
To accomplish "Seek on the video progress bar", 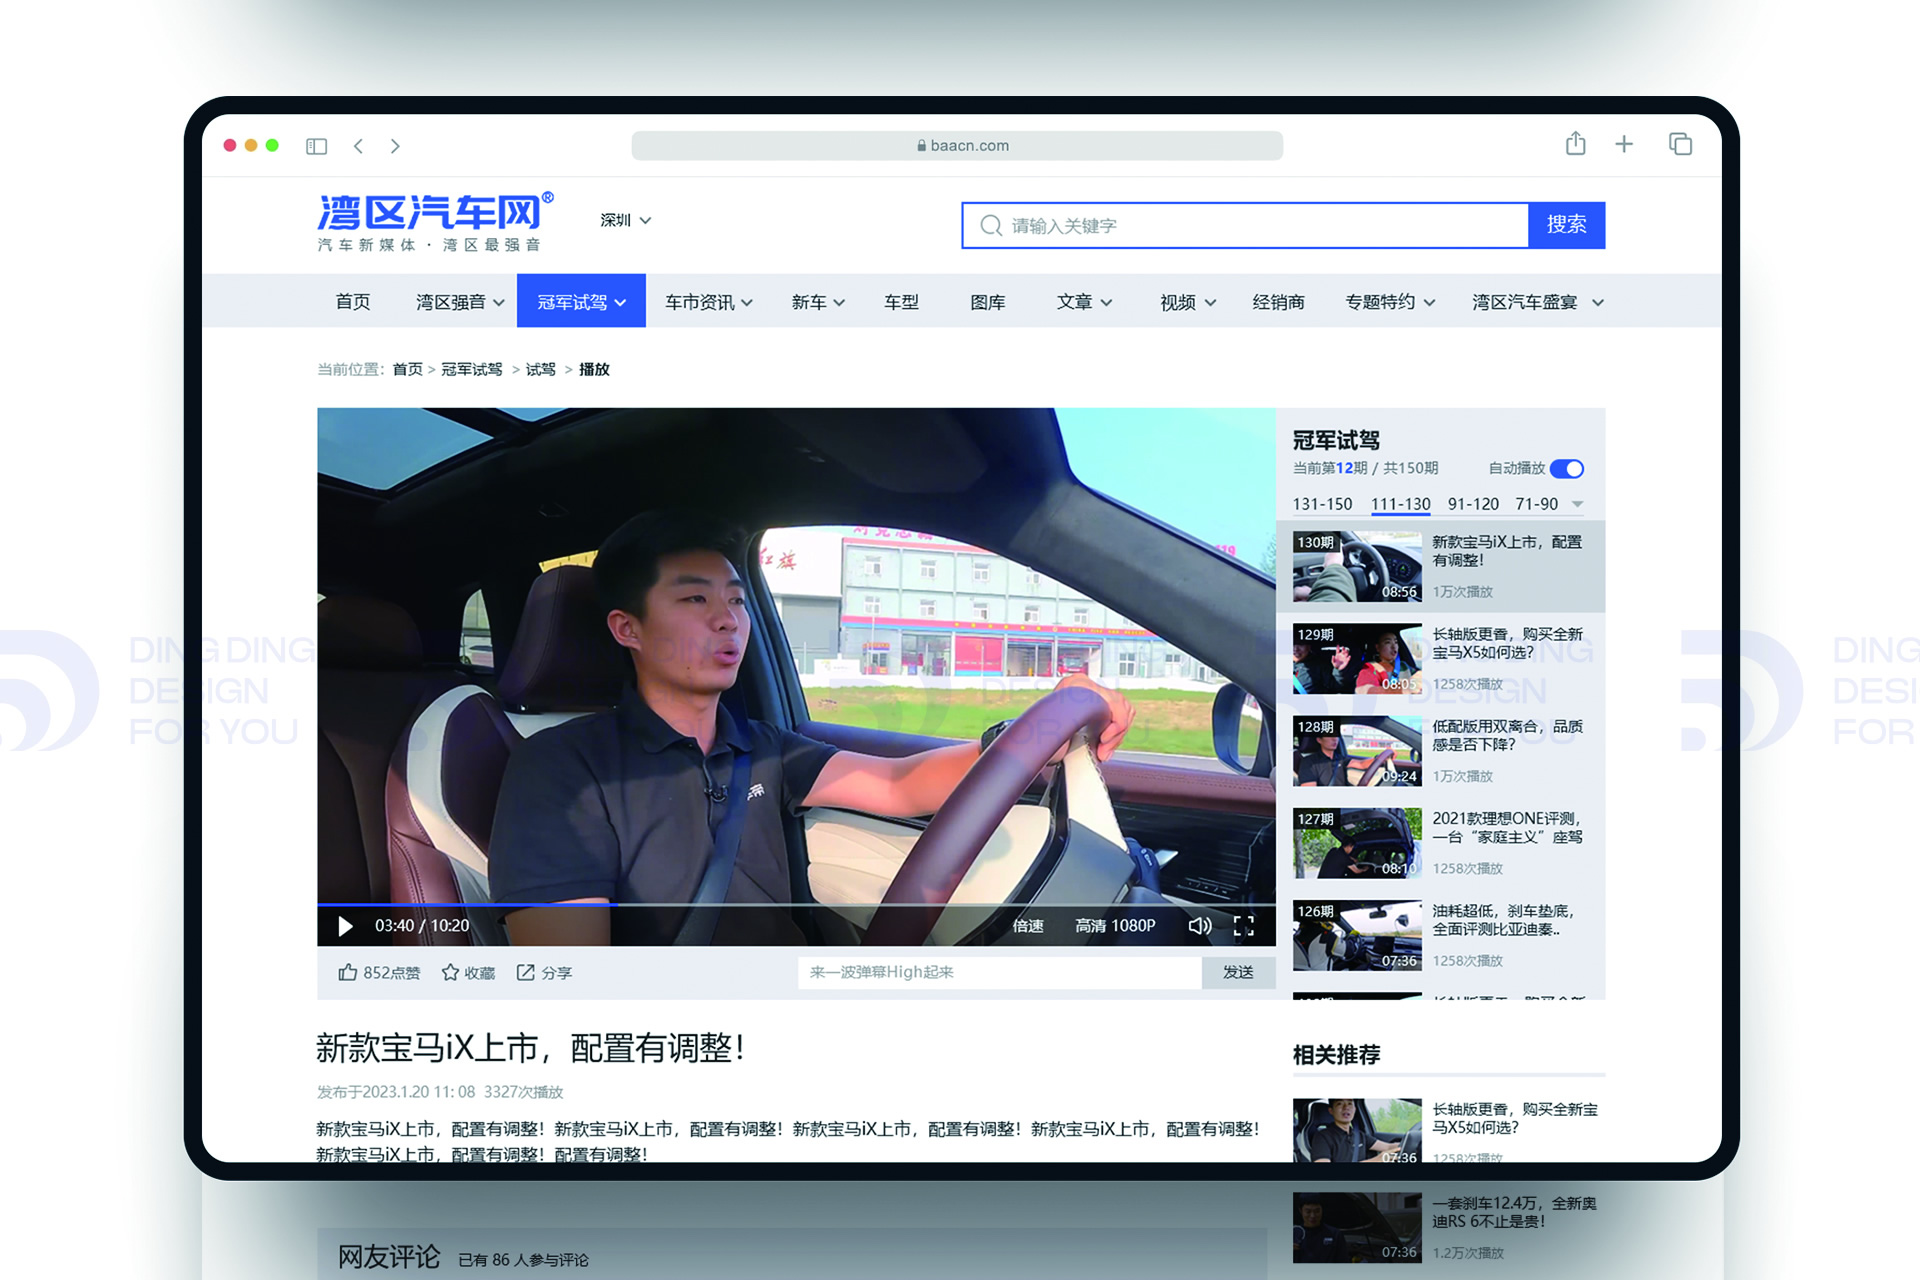I will 796,904.
